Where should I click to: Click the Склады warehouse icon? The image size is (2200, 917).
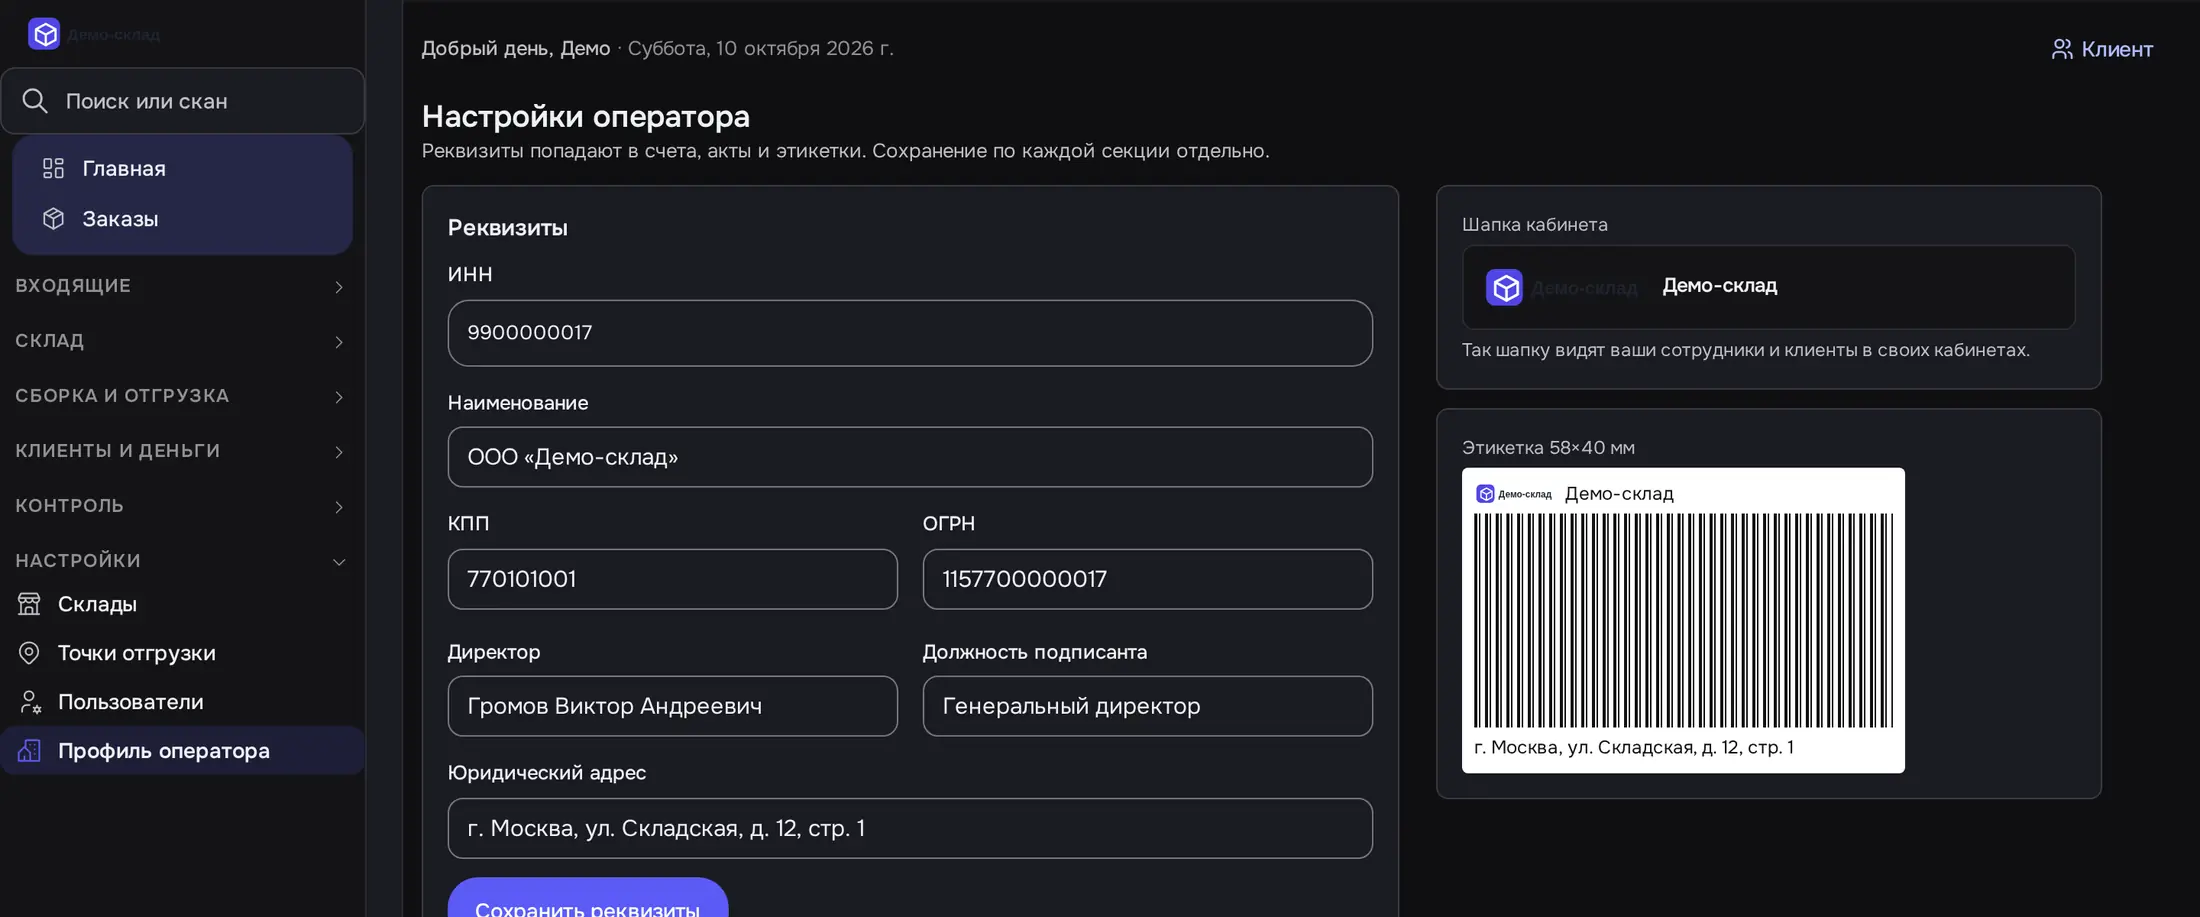(x=29, y=604)
